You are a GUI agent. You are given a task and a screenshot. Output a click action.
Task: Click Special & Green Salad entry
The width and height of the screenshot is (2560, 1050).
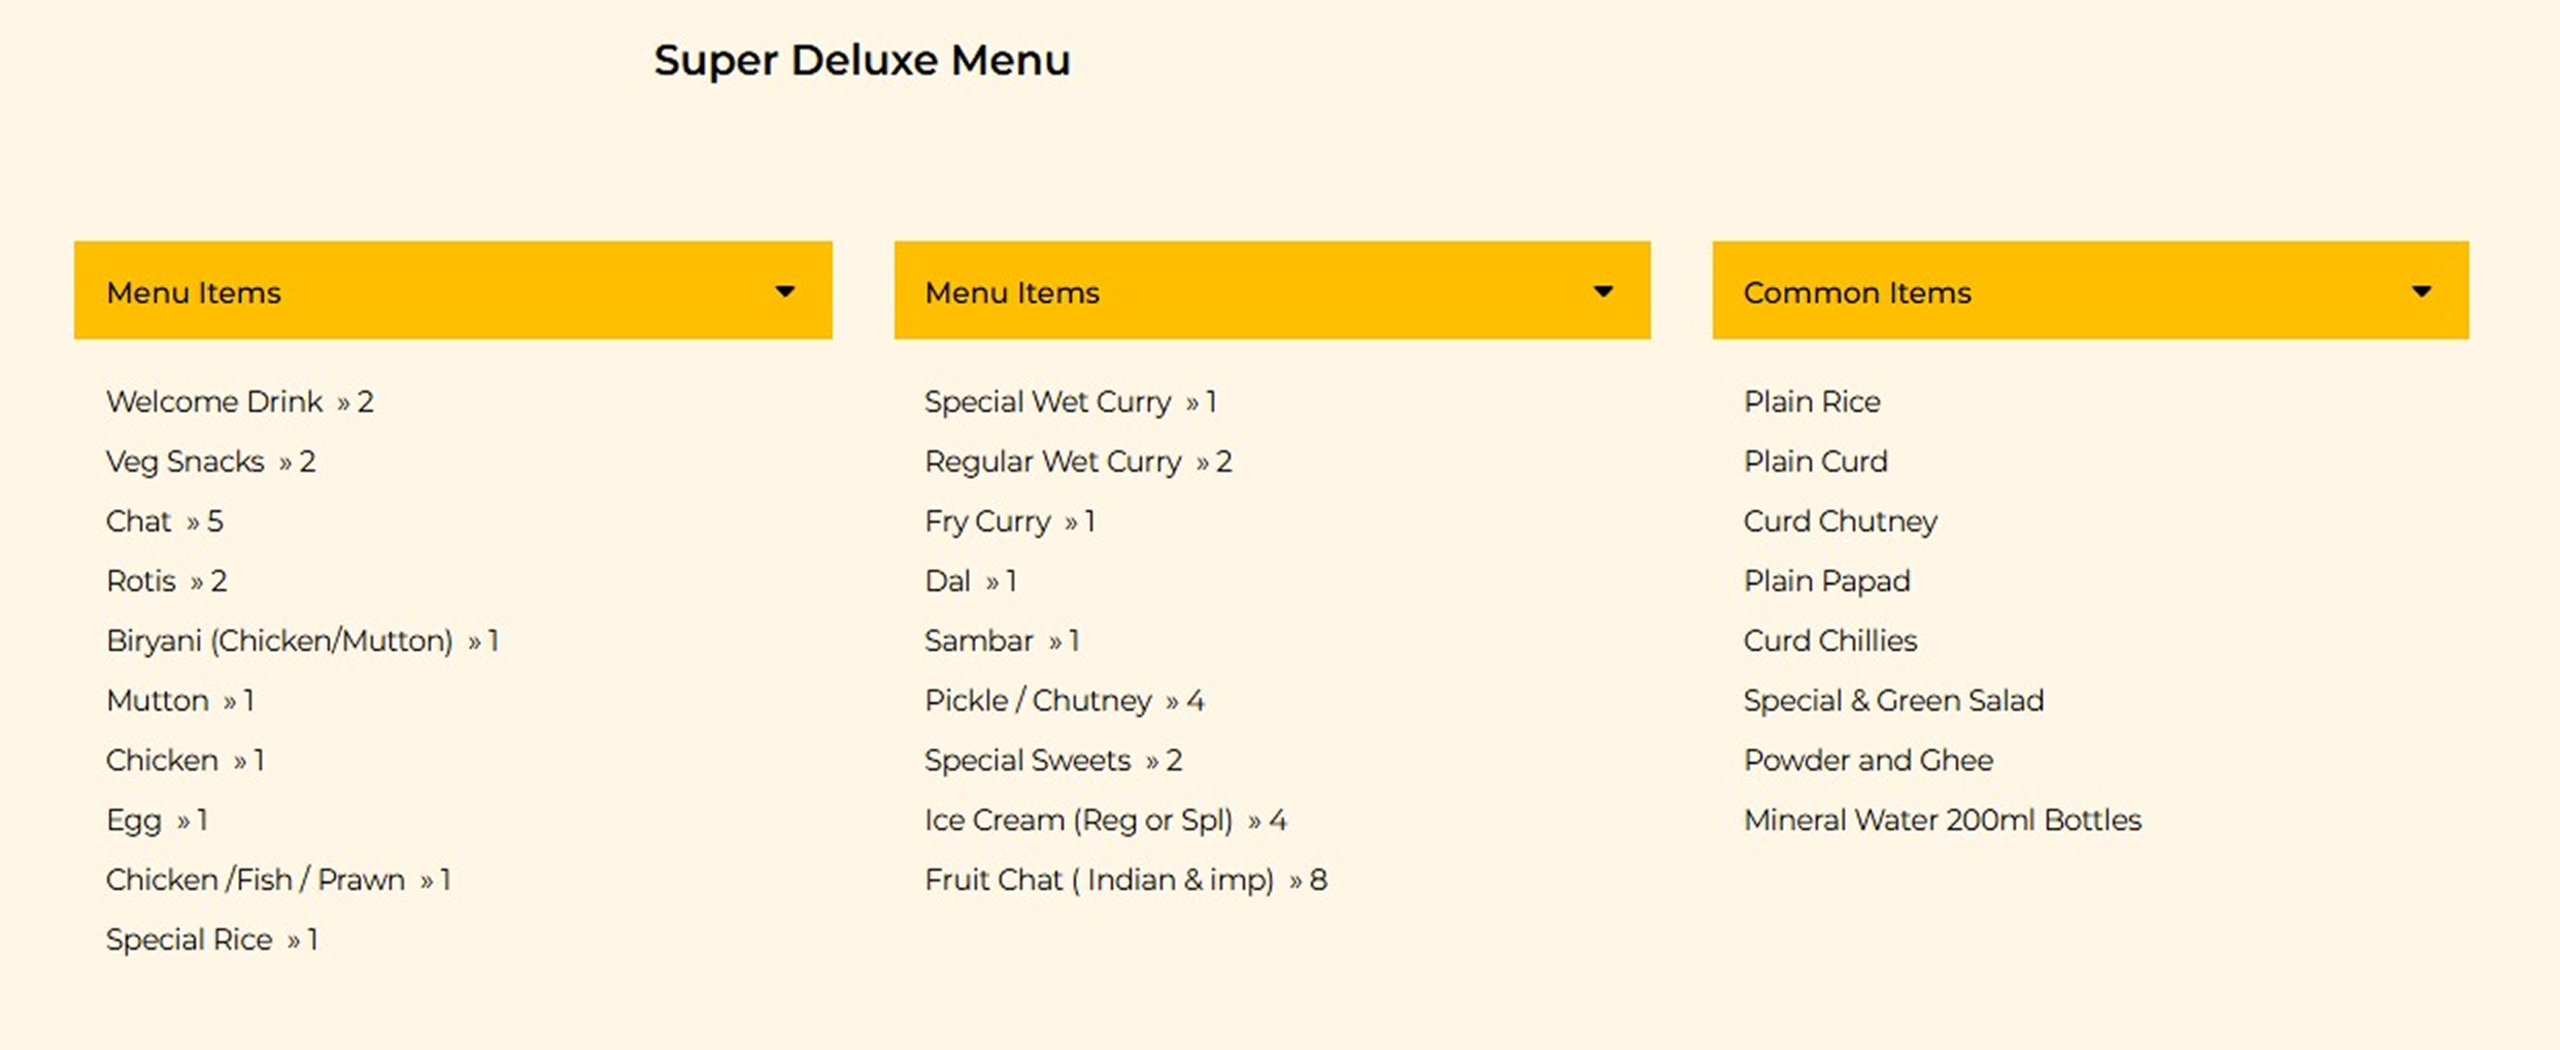point(1893,701)
